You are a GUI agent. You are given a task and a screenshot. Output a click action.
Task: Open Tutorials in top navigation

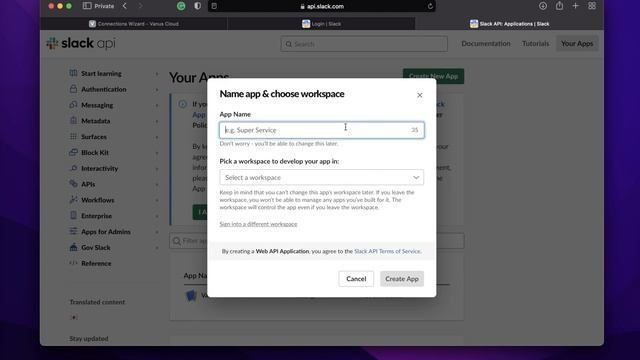pyautogui.click(x=536, y=43)
